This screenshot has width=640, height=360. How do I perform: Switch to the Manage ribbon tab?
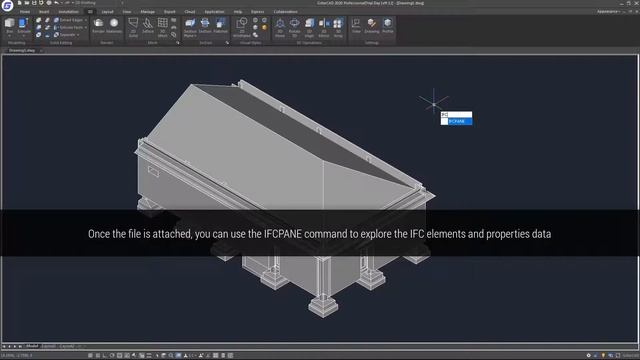point(148,12)
